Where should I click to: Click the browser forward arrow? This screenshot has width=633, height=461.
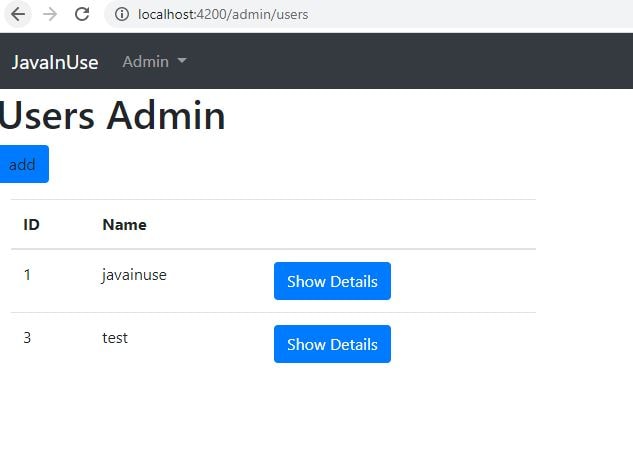pos(50,15)
